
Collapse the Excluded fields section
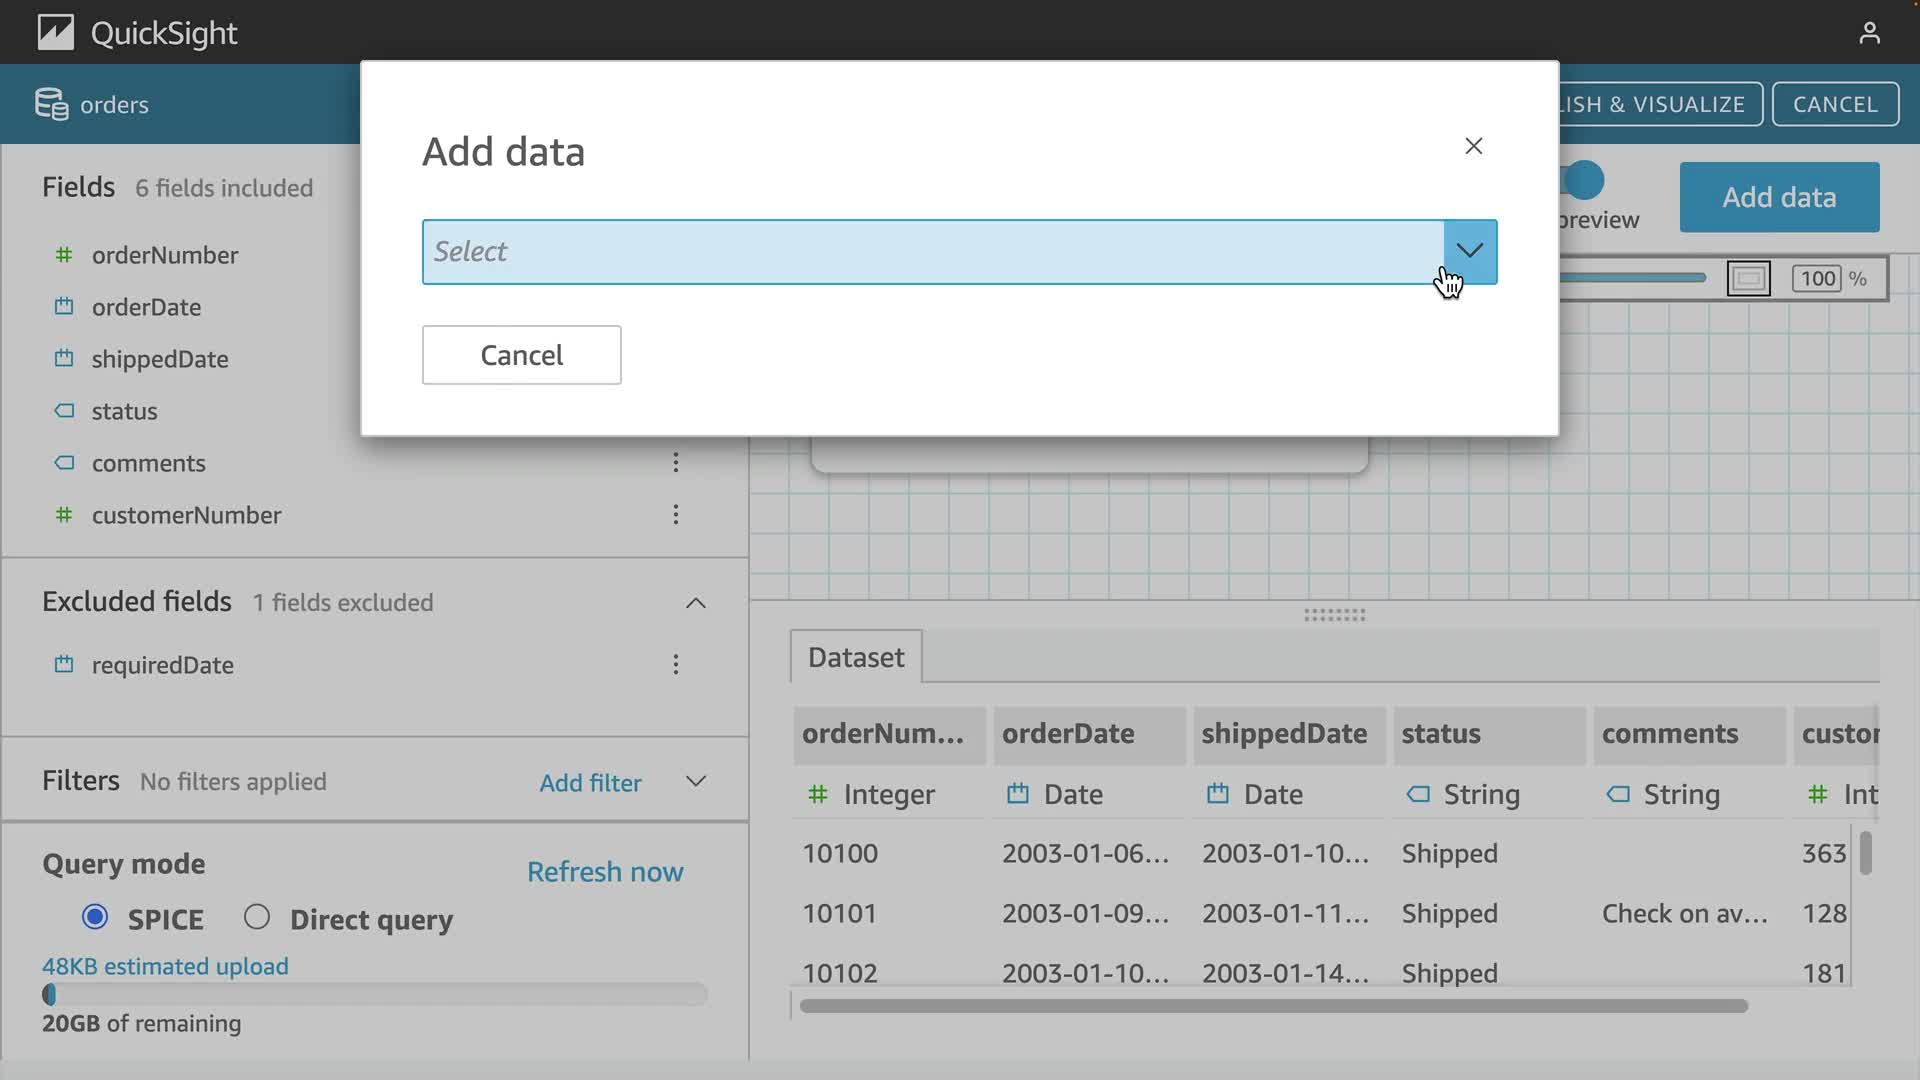click(x=696, y=603)
